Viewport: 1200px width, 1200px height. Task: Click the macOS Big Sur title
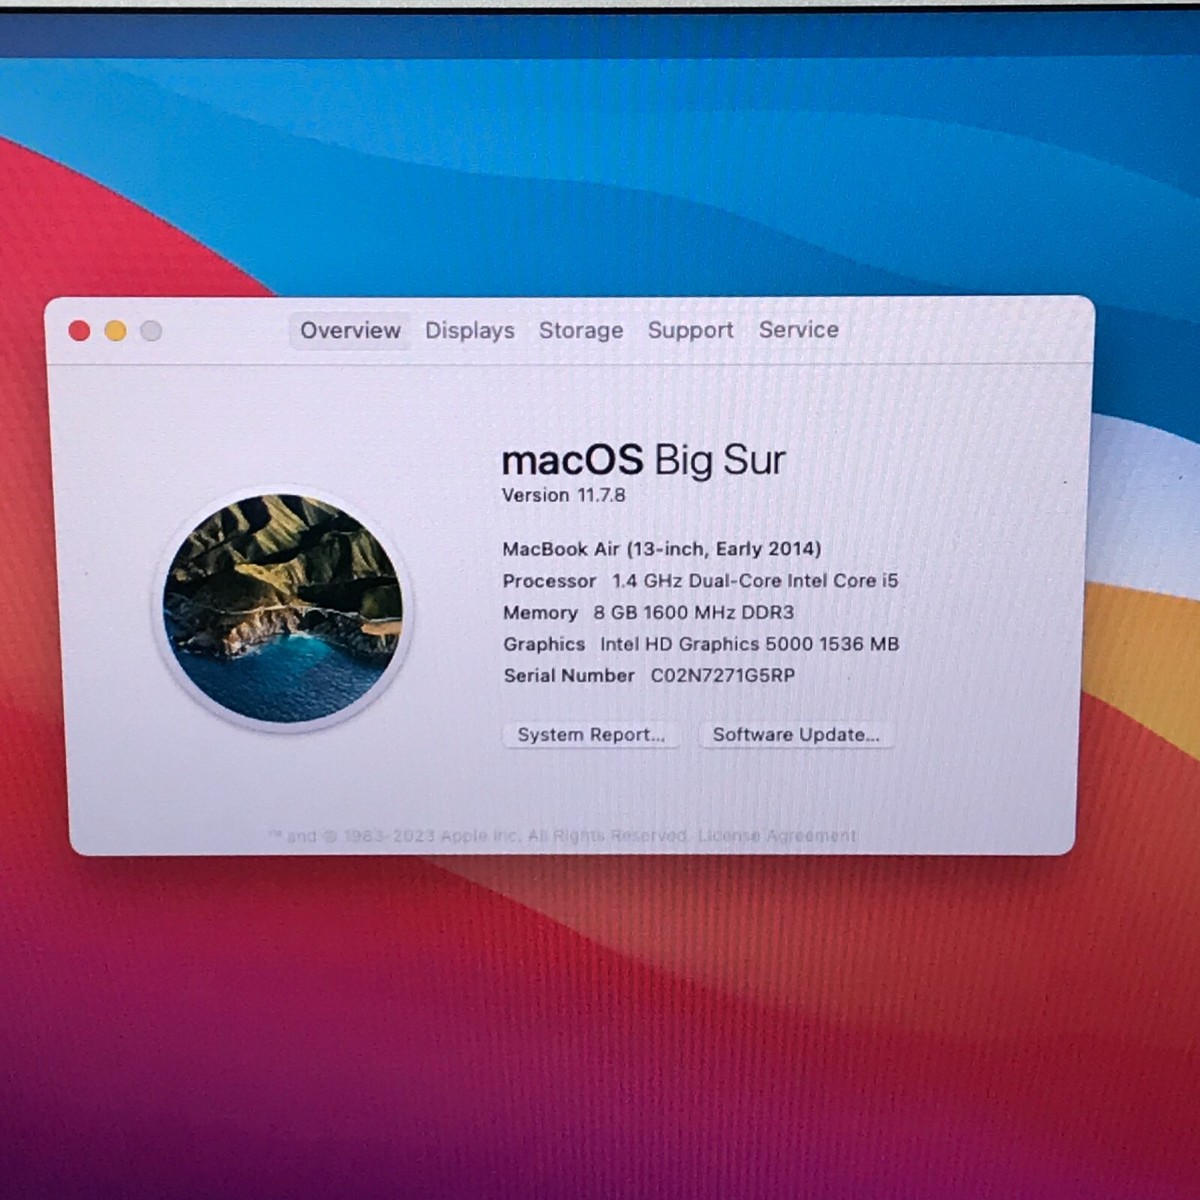click(x=643, y=460)
